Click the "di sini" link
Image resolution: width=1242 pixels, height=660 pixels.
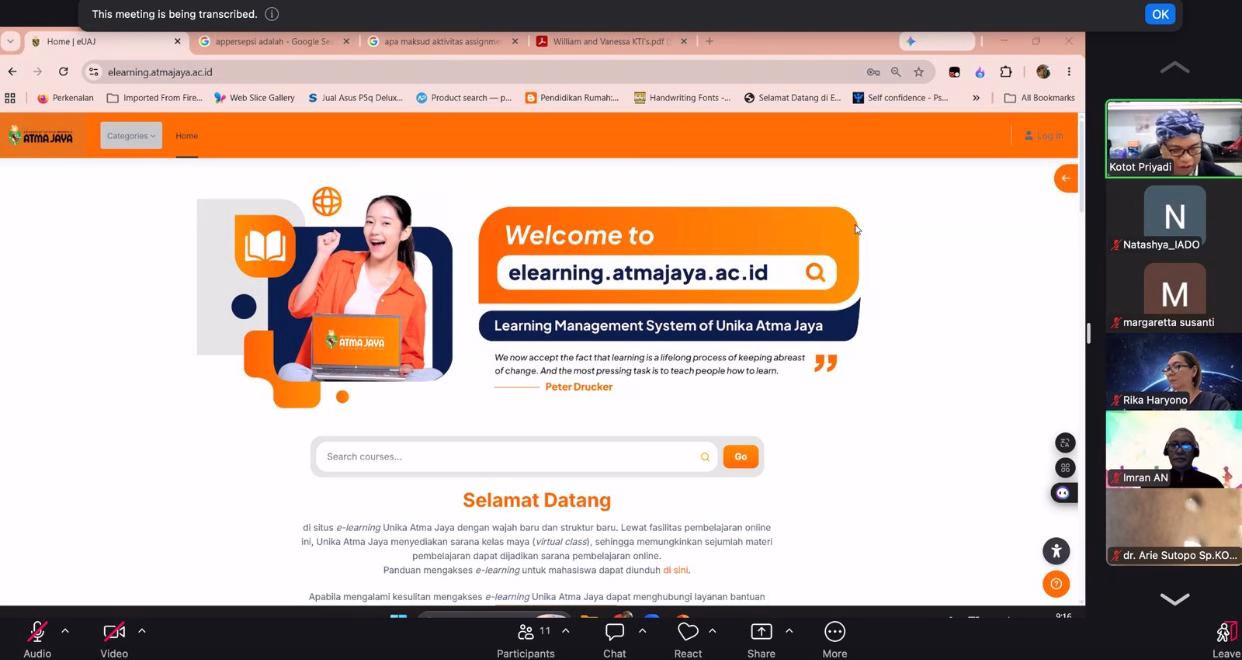675,570
